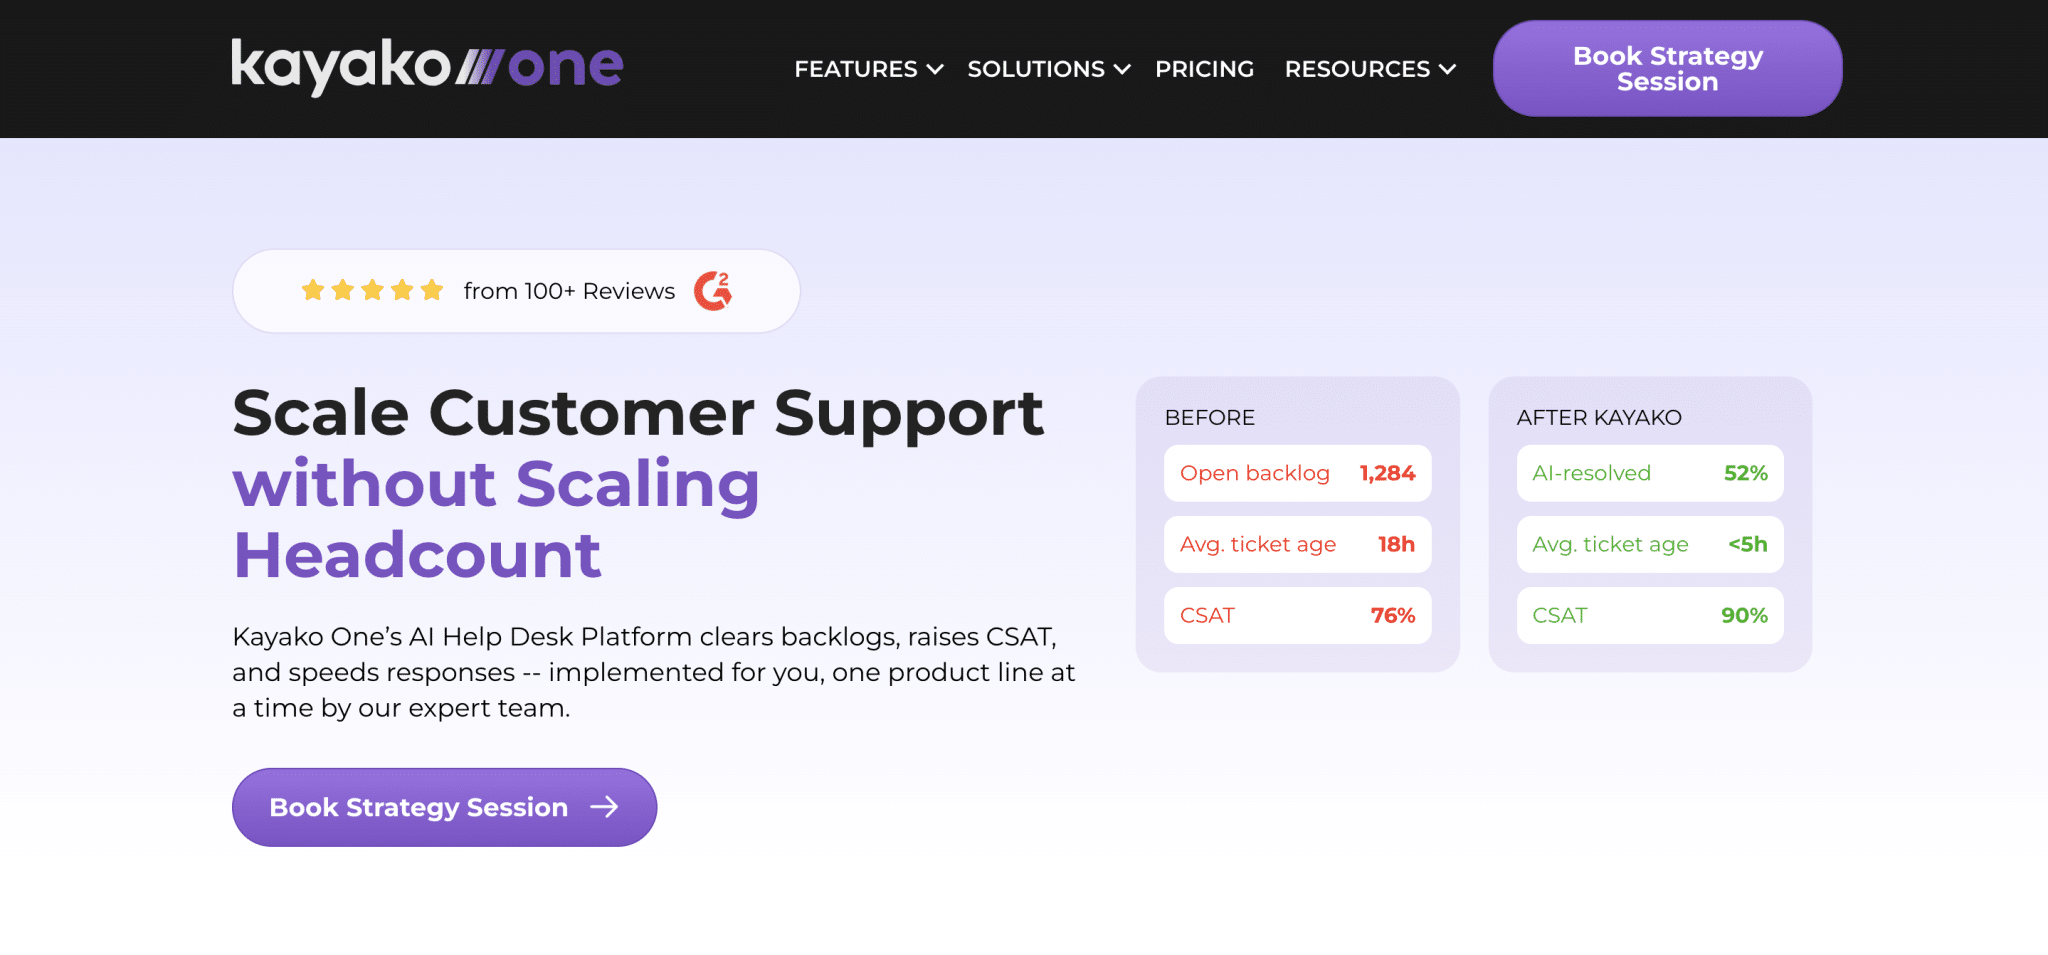Click the CSAT 90% stat in After Kayako
Viewport: 2048px width, 955px height.
[1649, 615]
